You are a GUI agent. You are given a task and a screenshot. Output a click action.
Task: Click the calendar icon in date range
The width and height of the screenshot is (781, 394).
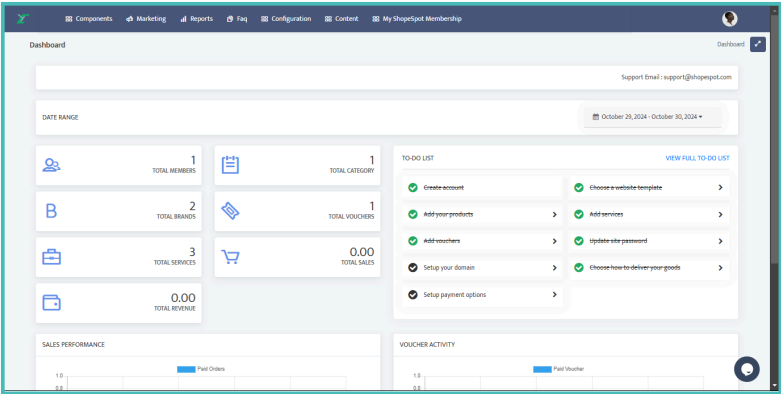pos(595,117)
